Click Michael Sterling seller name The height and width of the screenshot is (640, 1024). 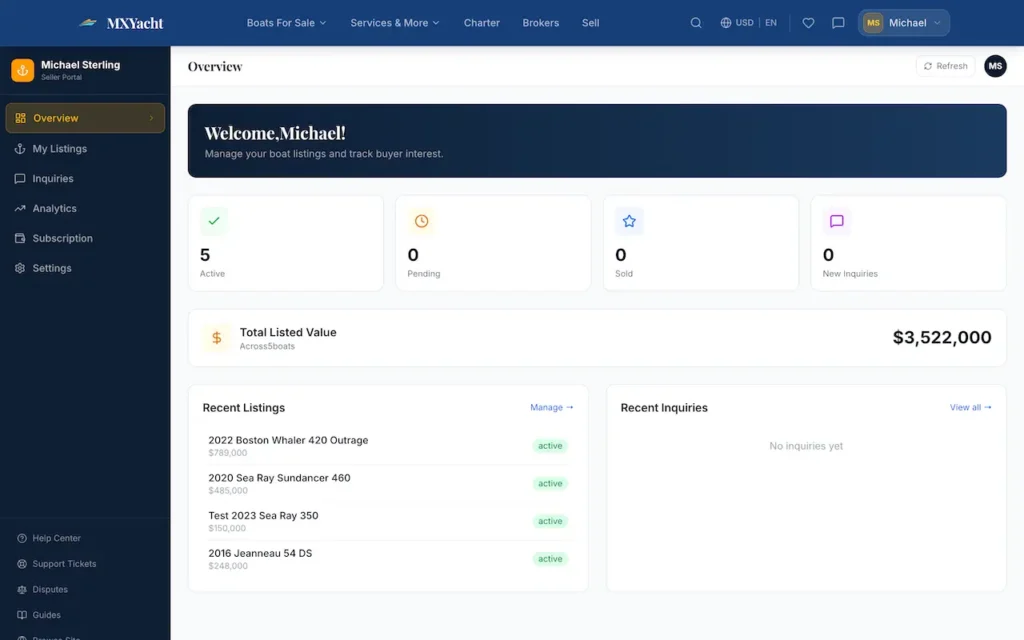pyautogui.click(x=80, y=65)
